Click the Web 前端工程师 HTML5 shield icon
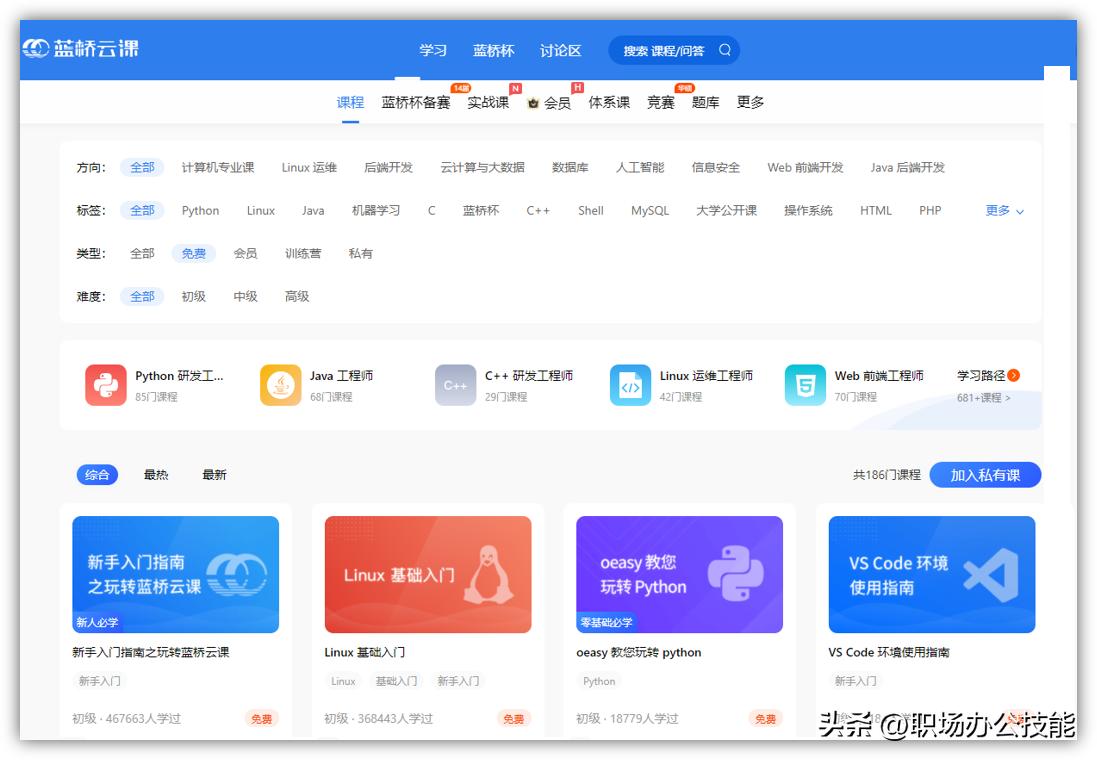Screen dimensions: 1097x760 pos(805,385)
